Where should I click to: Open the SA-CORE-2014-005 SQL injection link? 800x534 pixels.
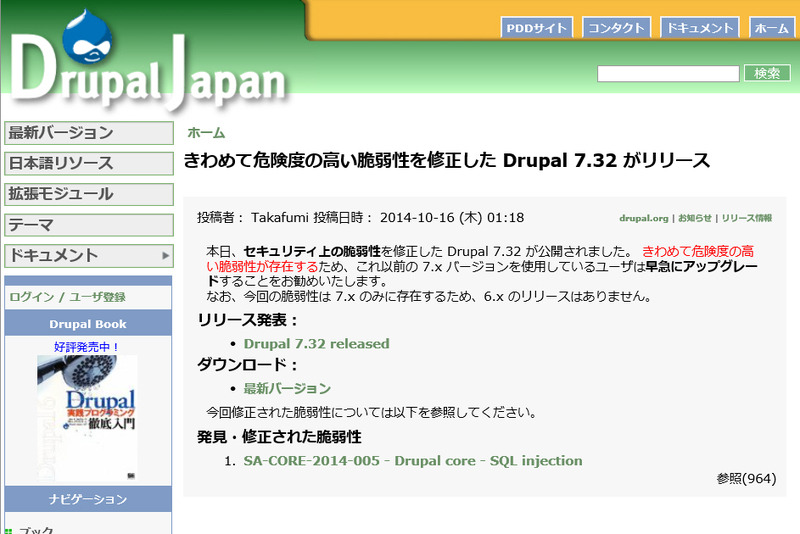point(412,461)
